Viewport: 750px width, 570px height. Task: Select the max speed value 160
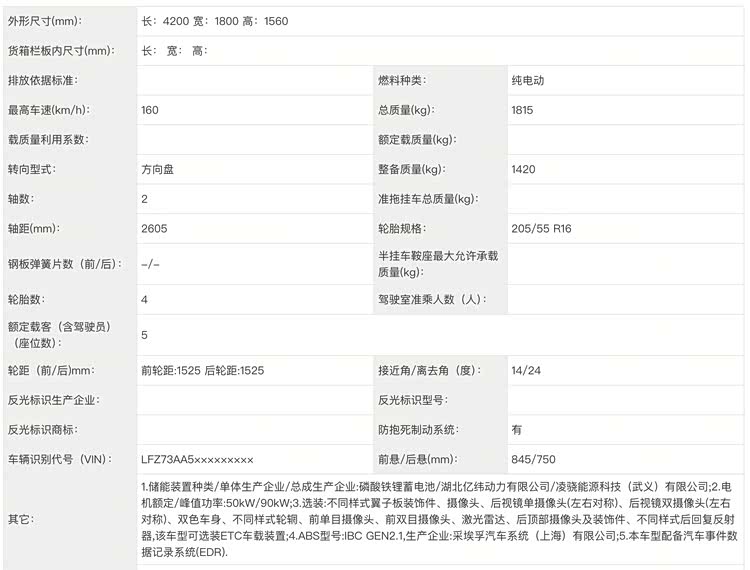[150, 110]
